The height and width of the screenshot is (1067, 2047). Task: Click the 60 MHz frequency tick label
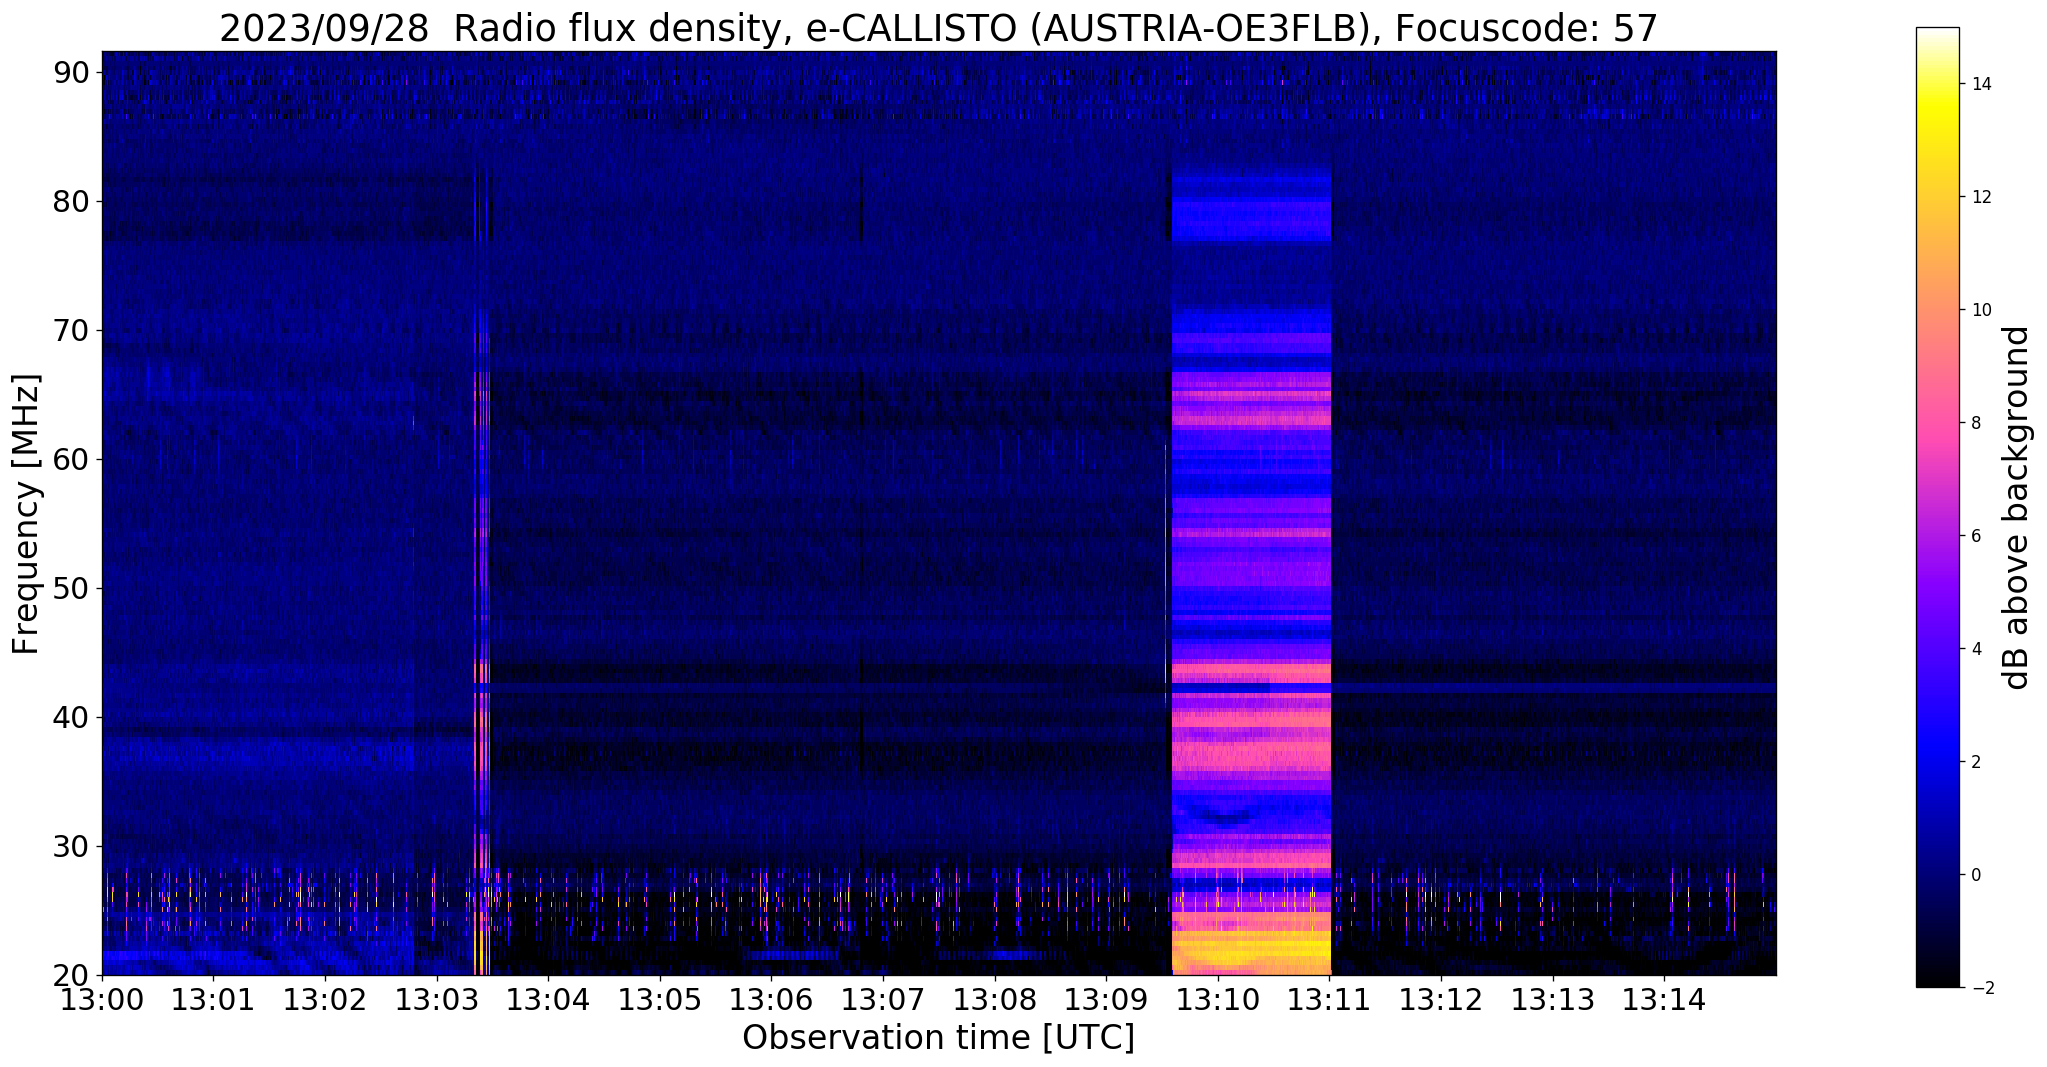(x=72, y=460)
